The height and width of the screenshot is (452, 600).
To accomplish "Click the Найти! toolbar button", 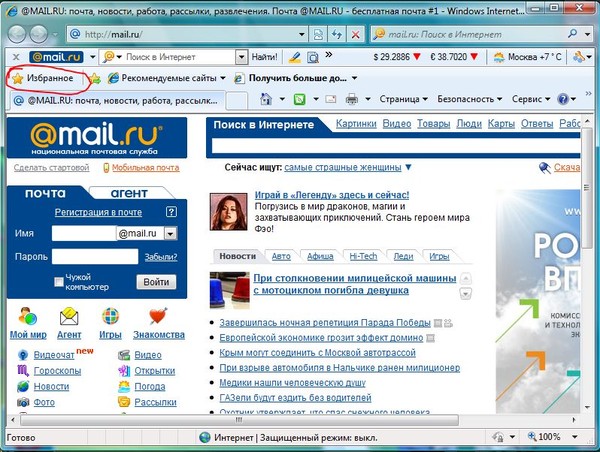I will click(264, 57).
